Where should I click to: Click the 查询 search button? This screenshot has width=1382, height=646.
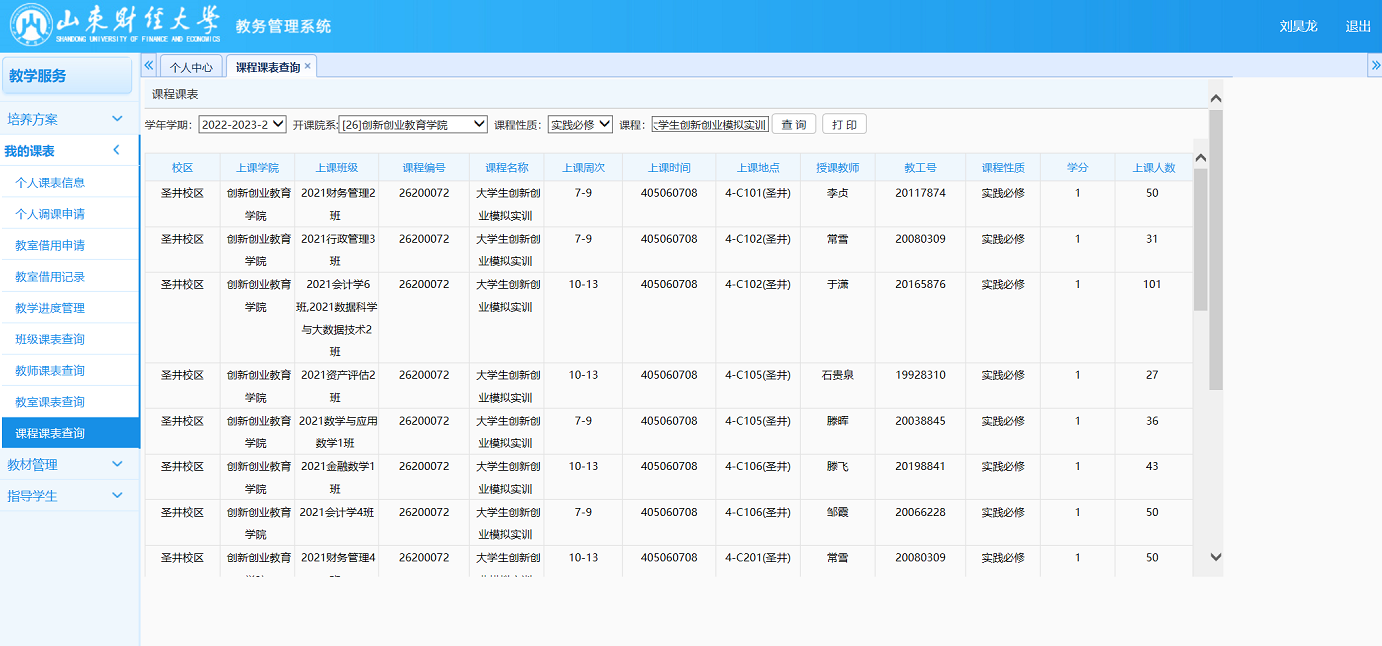pyautogui.click(x=793, y=125)
